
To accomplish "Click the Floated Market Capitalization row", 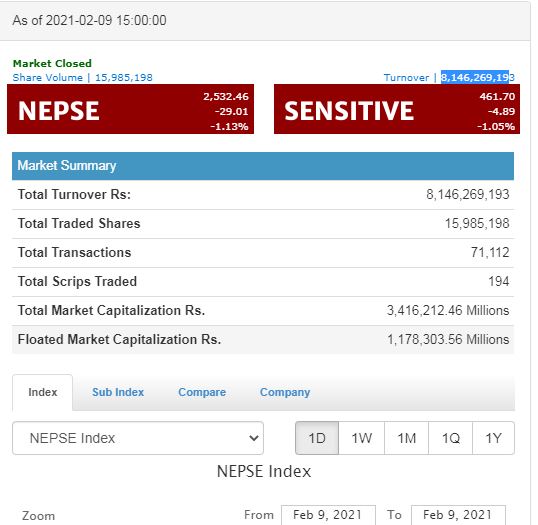I will click(x=263, y=340).
